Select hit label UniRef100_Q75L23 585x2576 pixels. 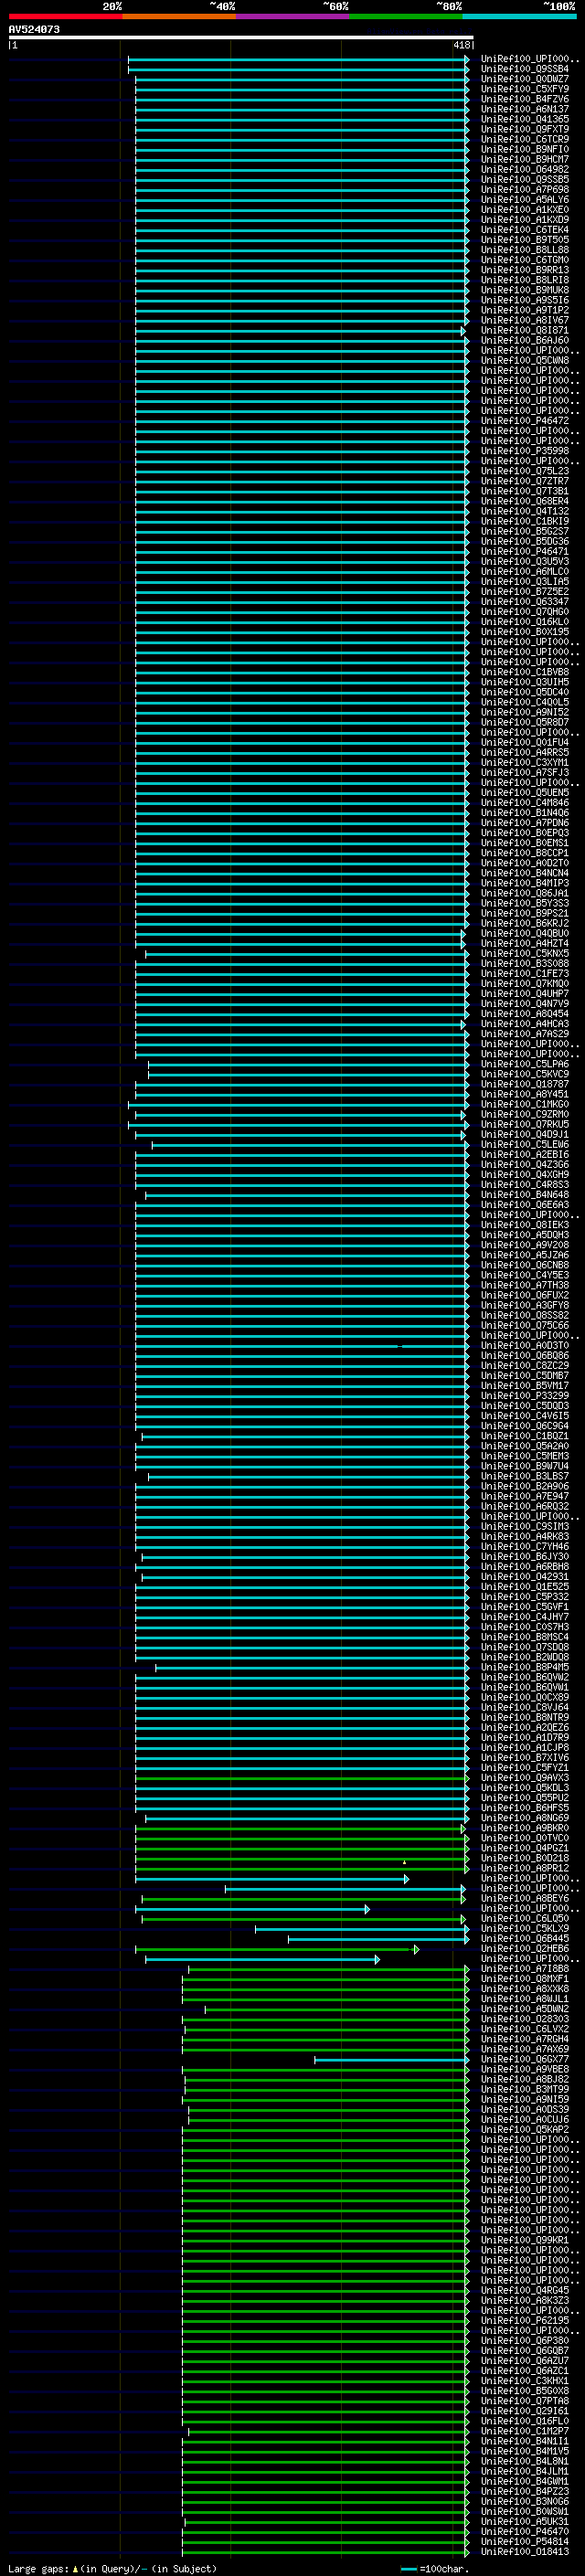(525, 471)
